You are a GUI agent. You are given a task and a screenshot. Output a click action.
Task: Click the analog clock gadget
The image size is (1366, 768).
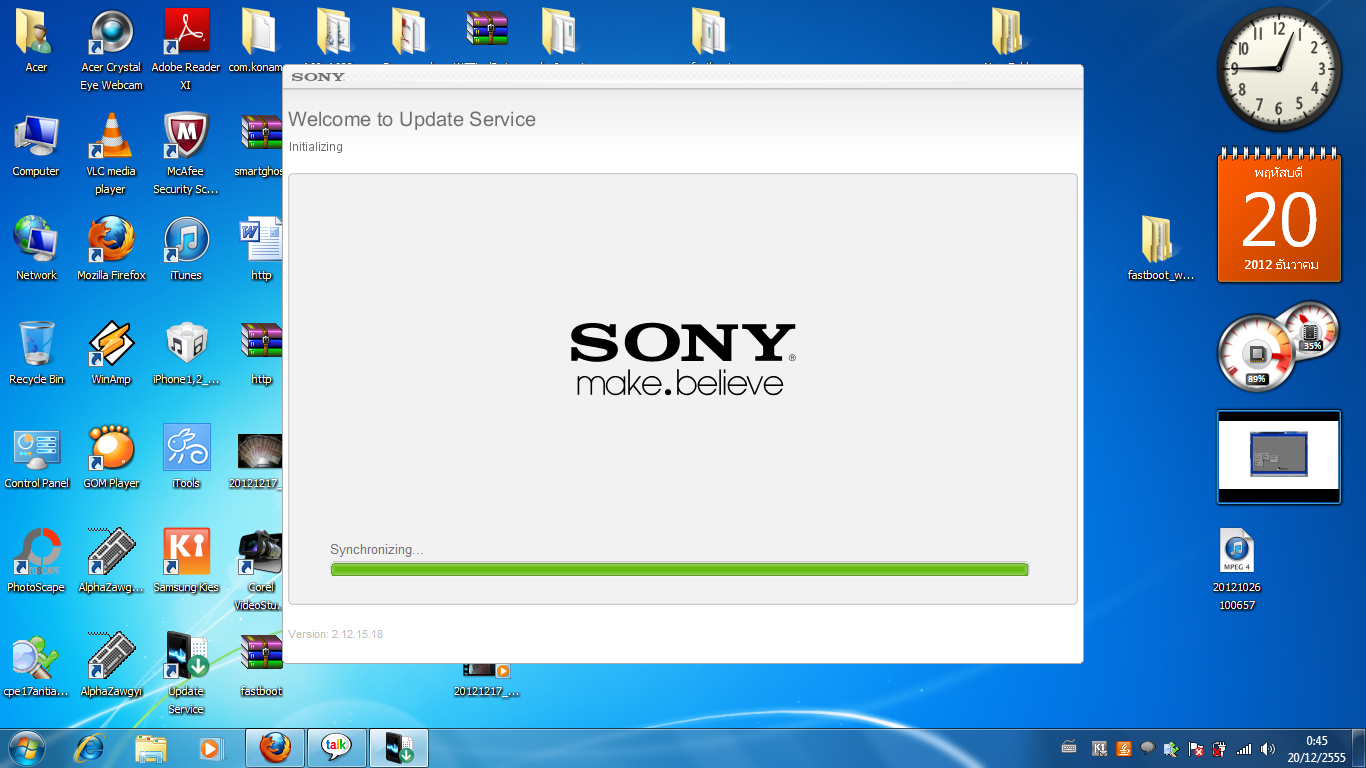pos(1280,68)
